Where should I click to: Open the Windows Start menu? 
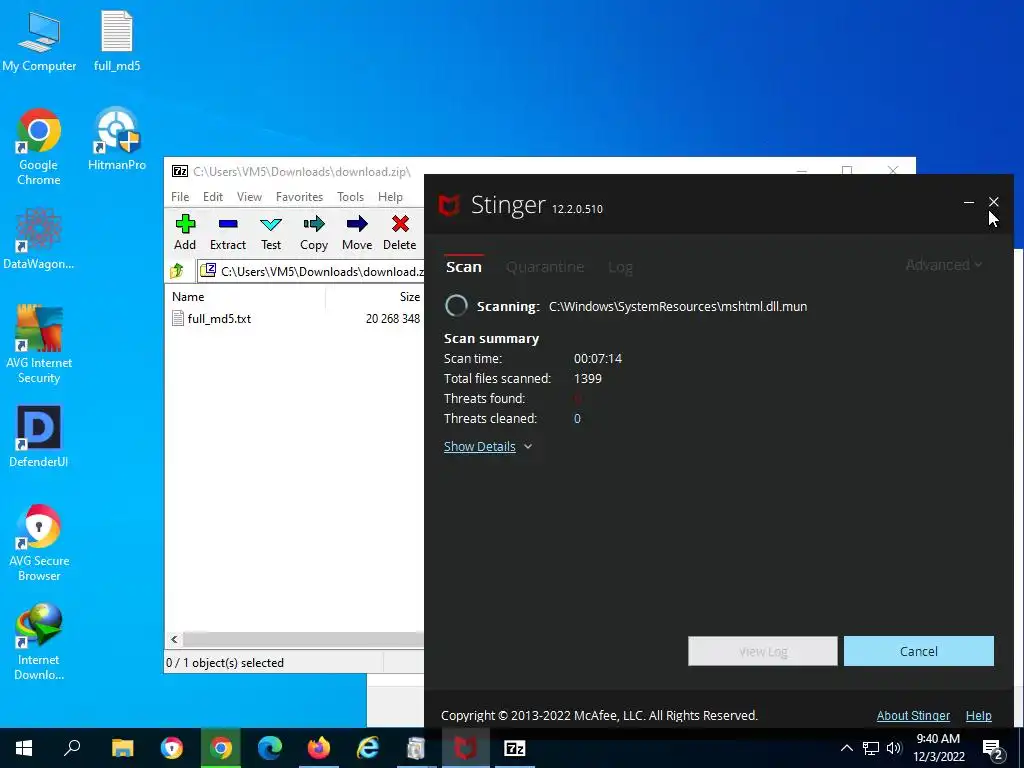coord(24,748)
